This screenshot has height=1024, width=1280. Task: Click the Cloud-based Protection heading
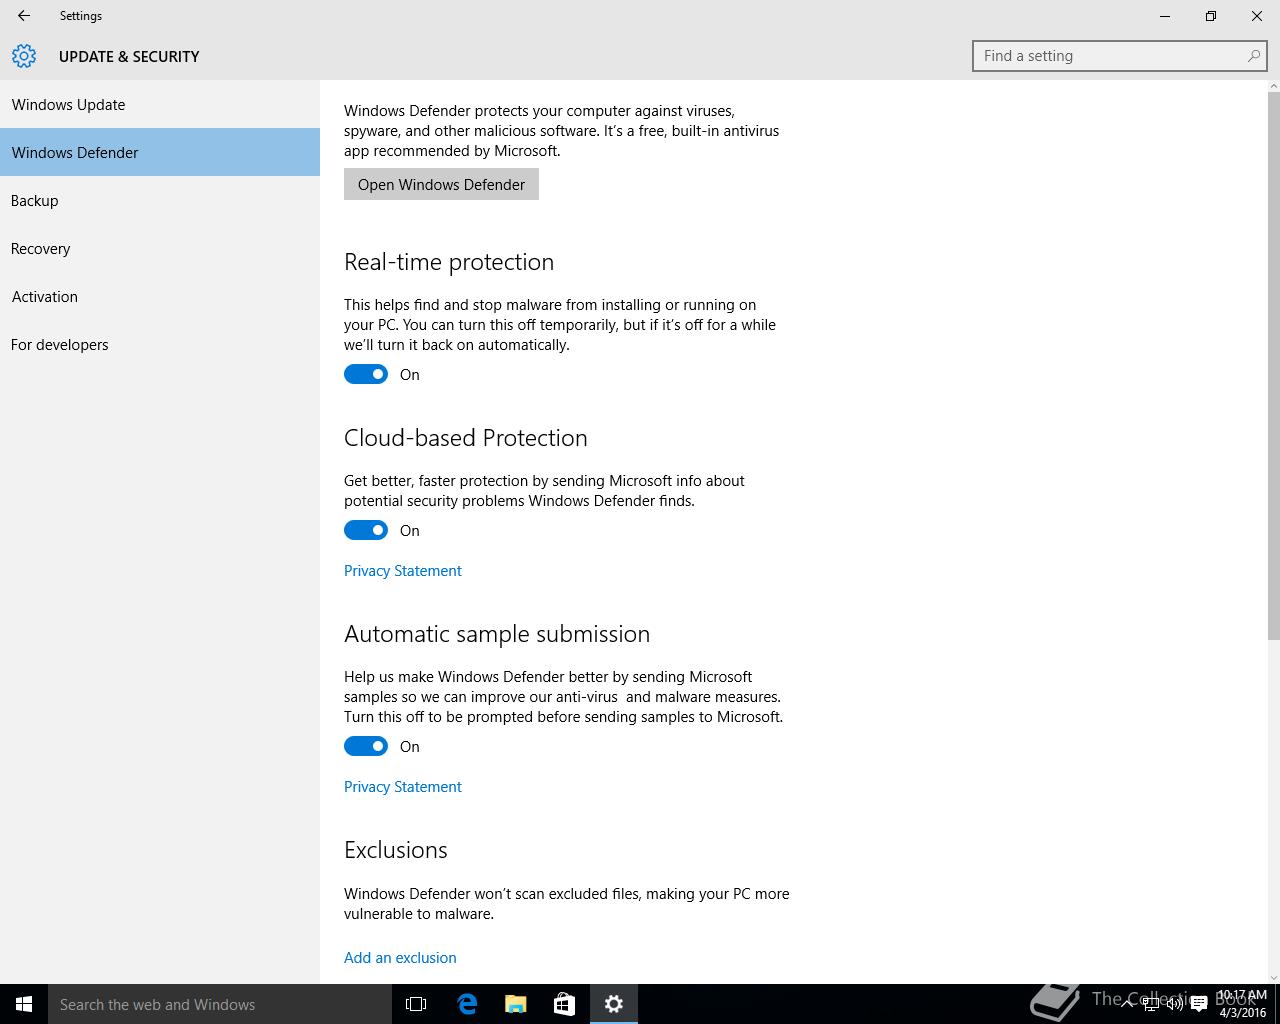466,438
